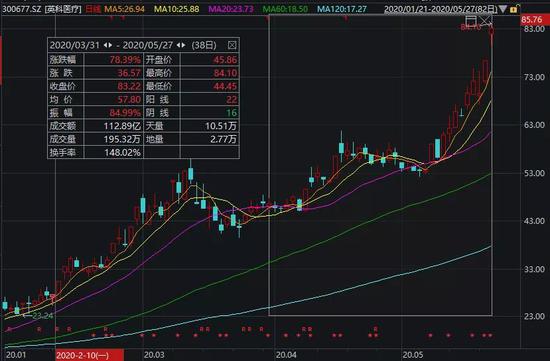Click the 73.00 price axis label
This screenshot has height=361, width=550.
click(534, 77)
